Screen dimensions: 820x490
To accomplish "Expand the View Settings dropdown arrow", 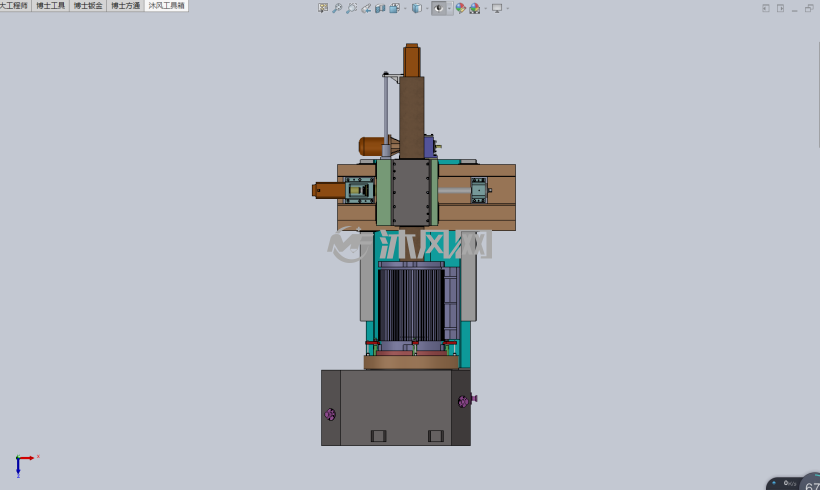I will 508,8.
